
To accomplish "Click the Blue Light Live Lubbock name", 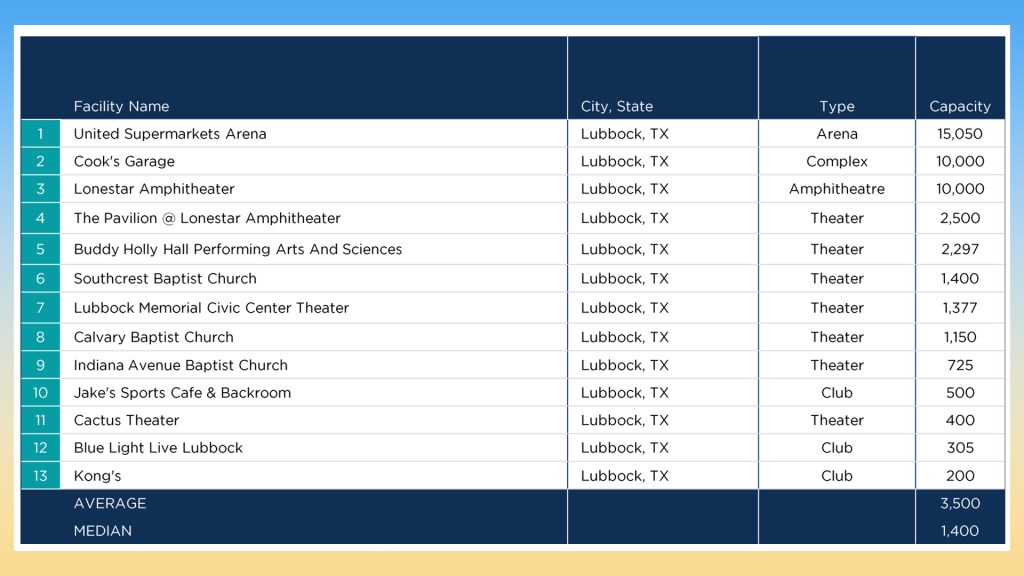I will point(158,448).
